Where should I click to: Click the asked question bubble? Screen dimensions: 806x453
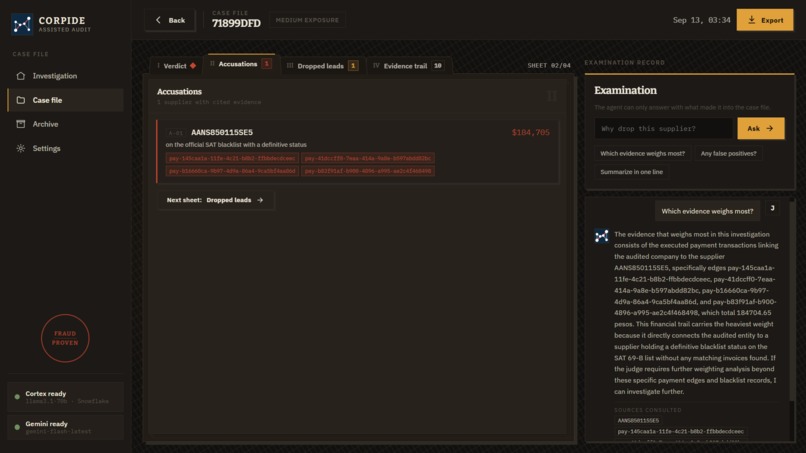pos(707,211)
